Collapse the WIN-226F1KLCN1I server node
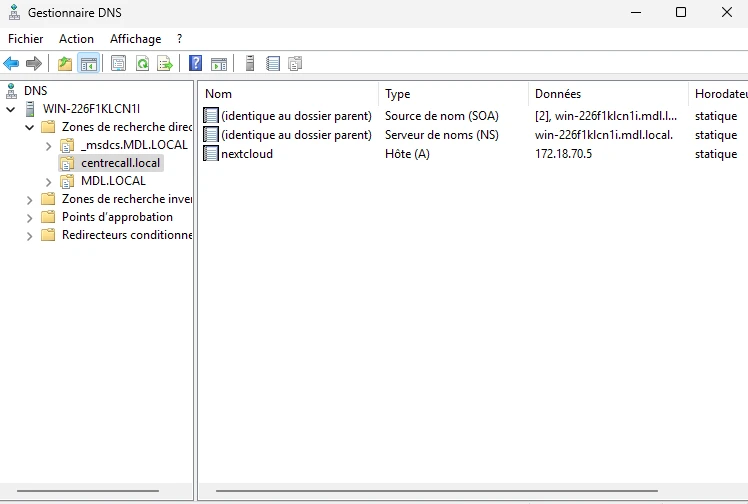The image size is (748, 504). tap(10, 110)
